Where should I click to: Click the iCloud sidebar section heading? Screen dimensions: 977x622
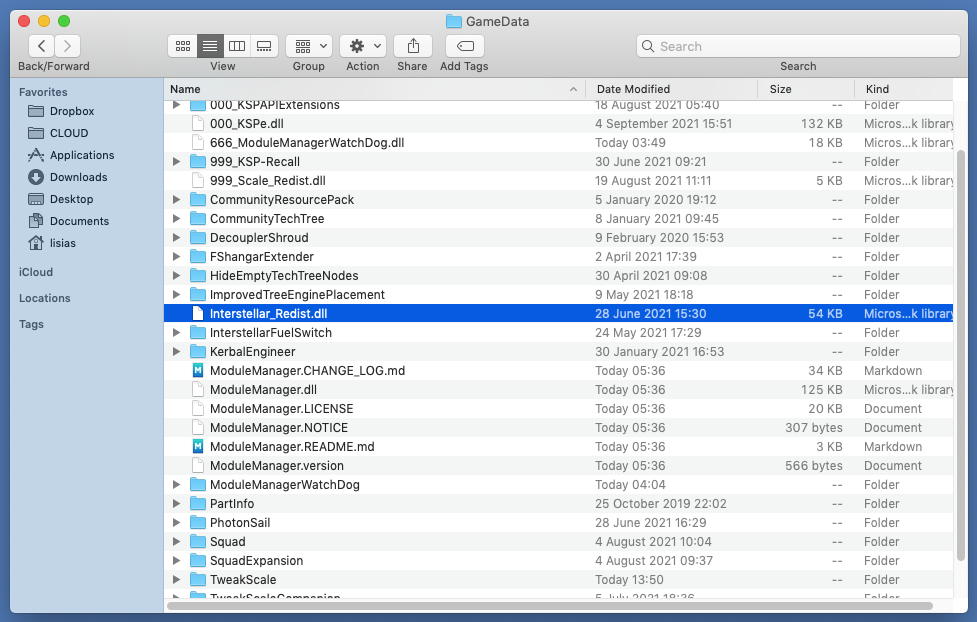tap(36, 272)
